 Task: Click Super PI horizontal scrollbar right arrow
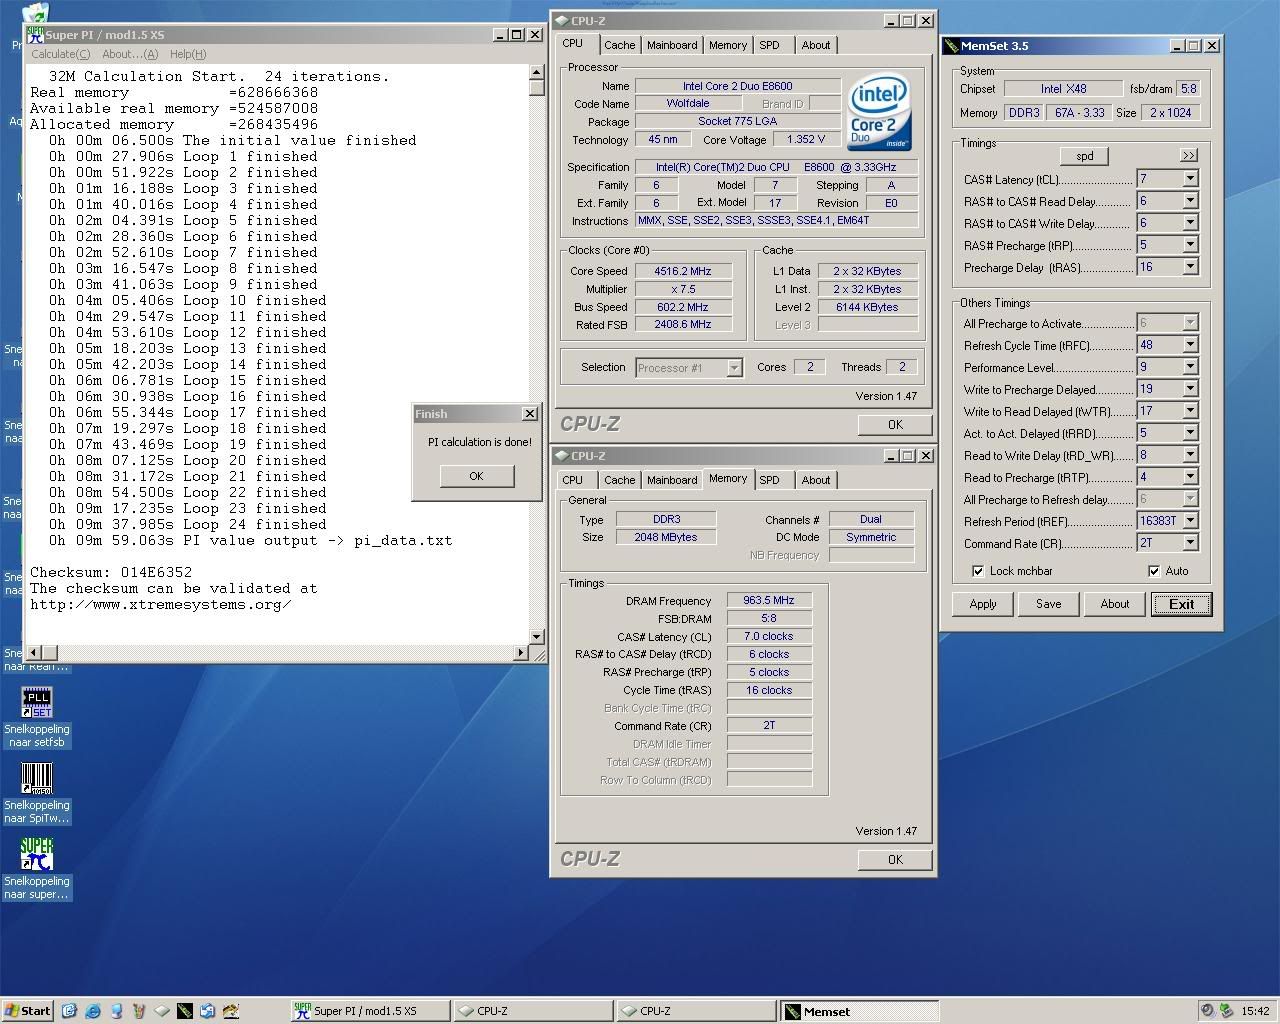pos(520,653)
